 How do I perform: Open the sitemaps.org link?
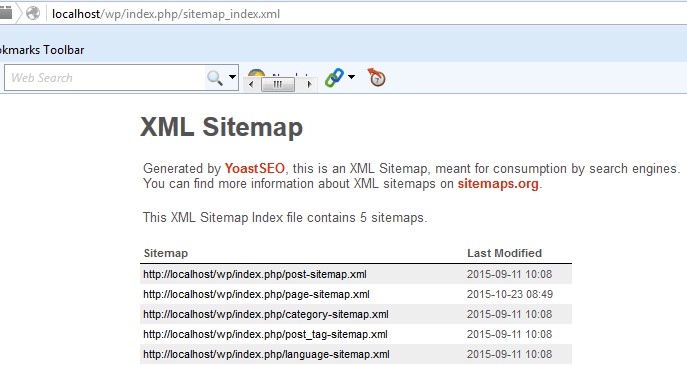tap(498, 184)
